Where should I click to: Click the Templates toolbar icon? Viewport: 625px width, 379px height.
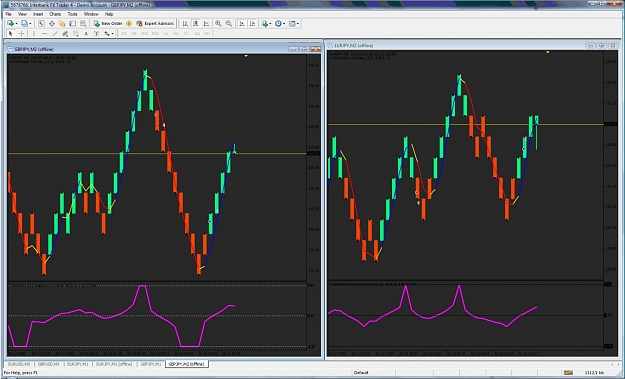(x=292, y=24)
